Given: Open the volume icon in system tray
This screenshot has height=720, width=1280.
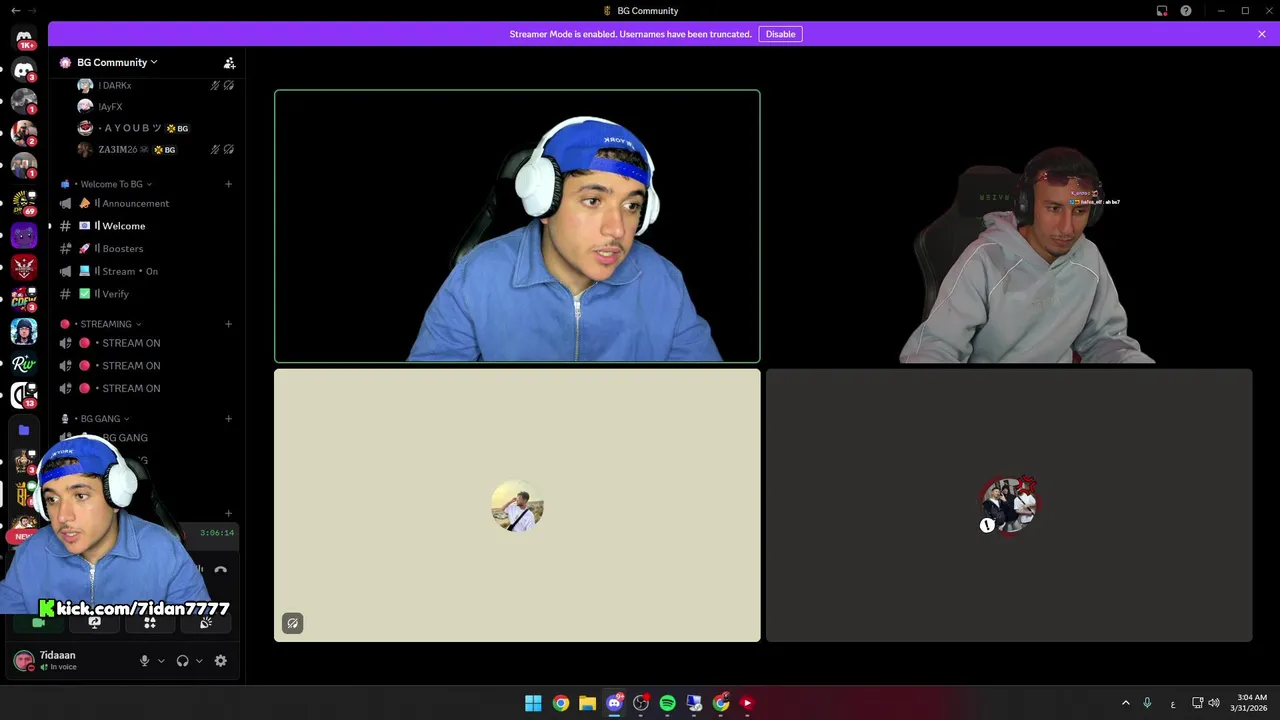Looking at the screenshot, I should tap(1214, 703).
